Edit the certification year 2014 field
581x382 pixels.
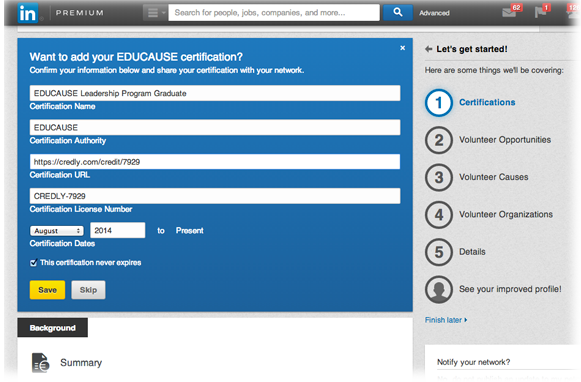[x=117, y=230]
